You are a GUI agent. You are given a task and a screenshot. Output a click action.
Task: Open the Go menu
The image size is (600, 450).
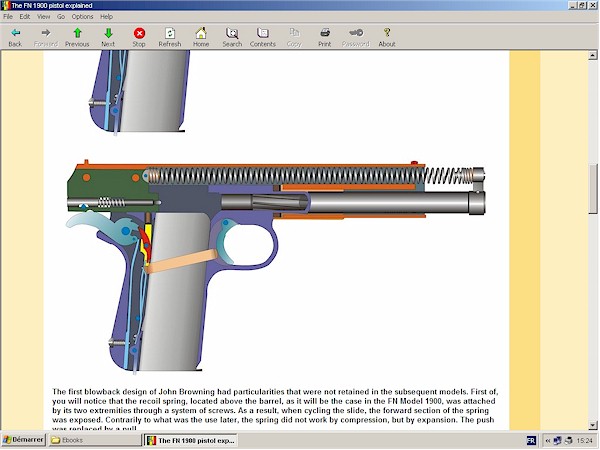tap(61, 17)
